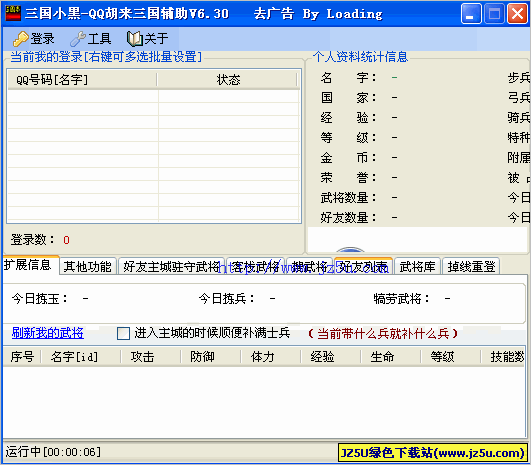Switch to the 掉线重登 tab

click(x=471, y=267)
